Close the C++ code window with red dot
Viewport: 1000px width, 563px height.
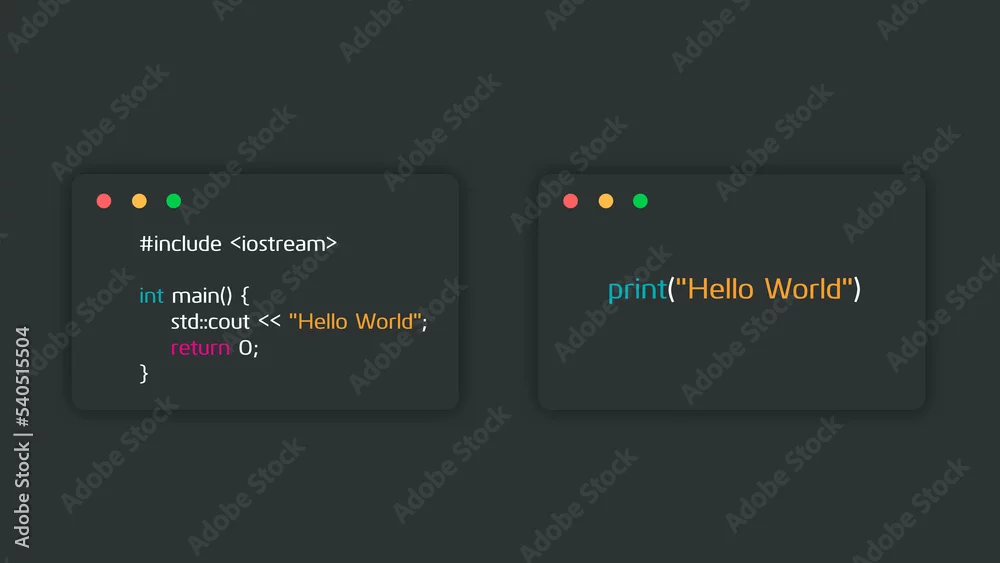click(104, 201)
